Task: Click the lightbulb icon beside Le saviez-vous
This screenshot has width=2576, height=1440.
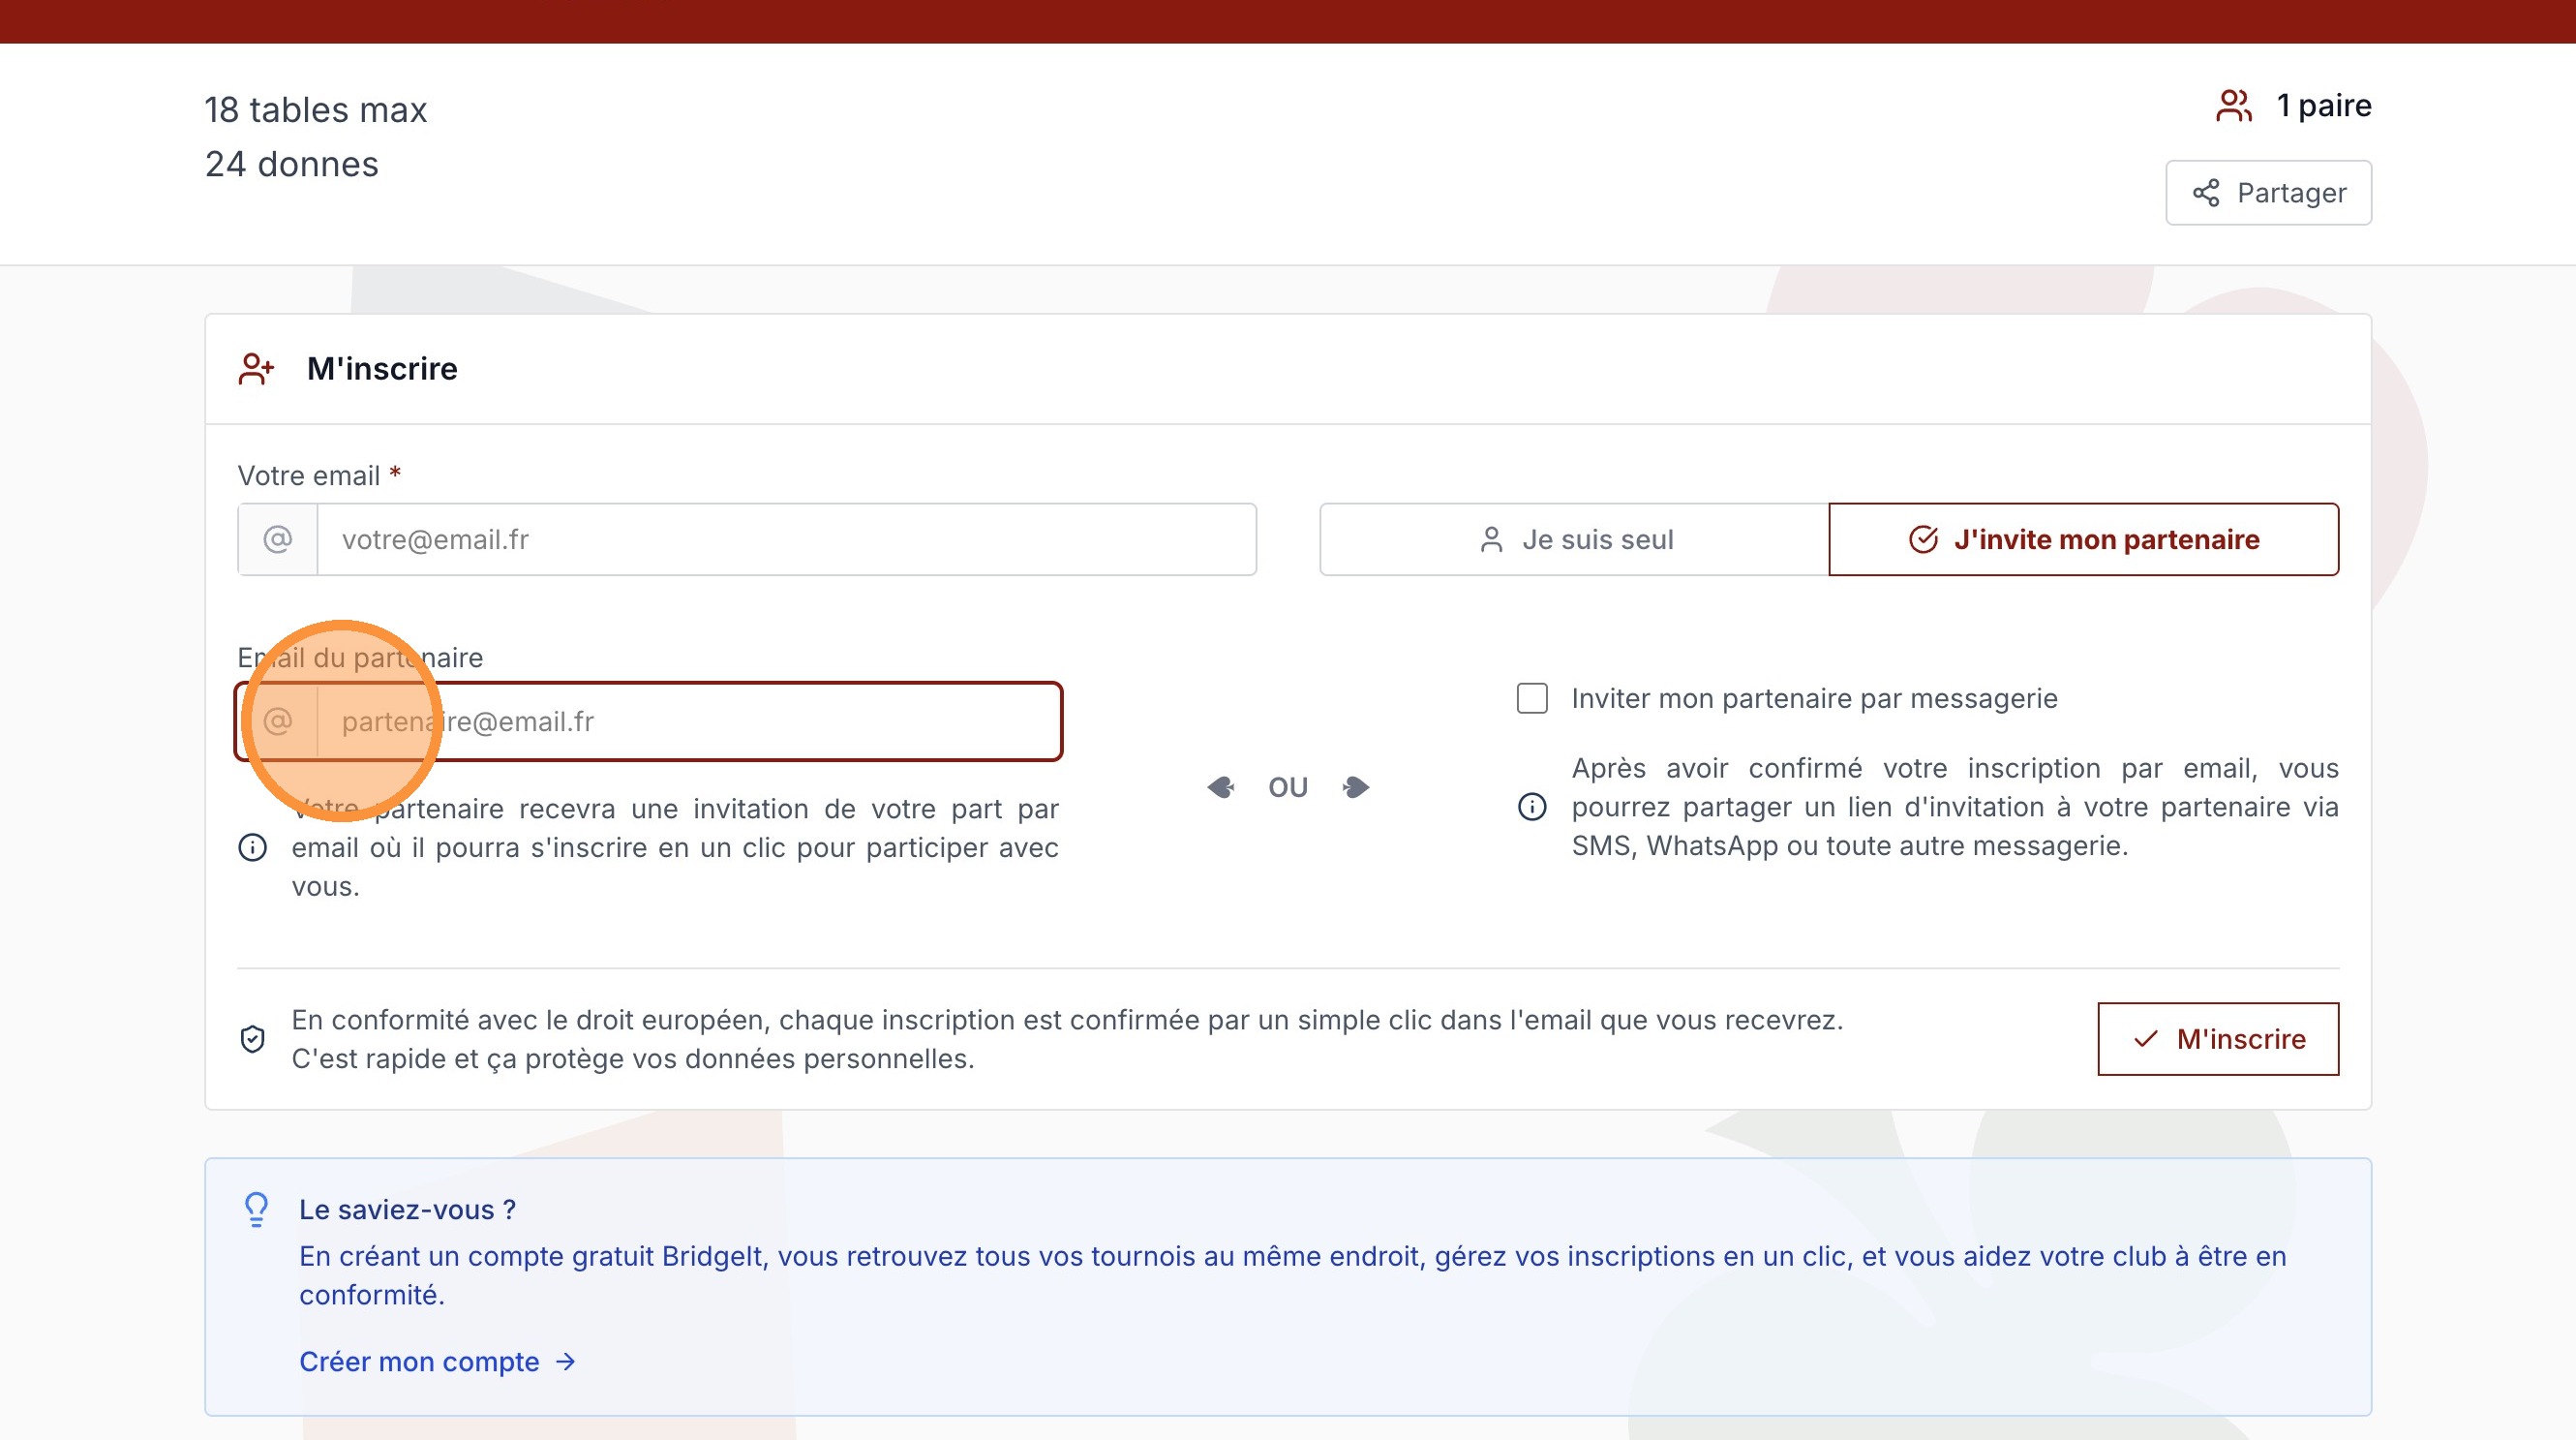Action: pos(256,1210)
